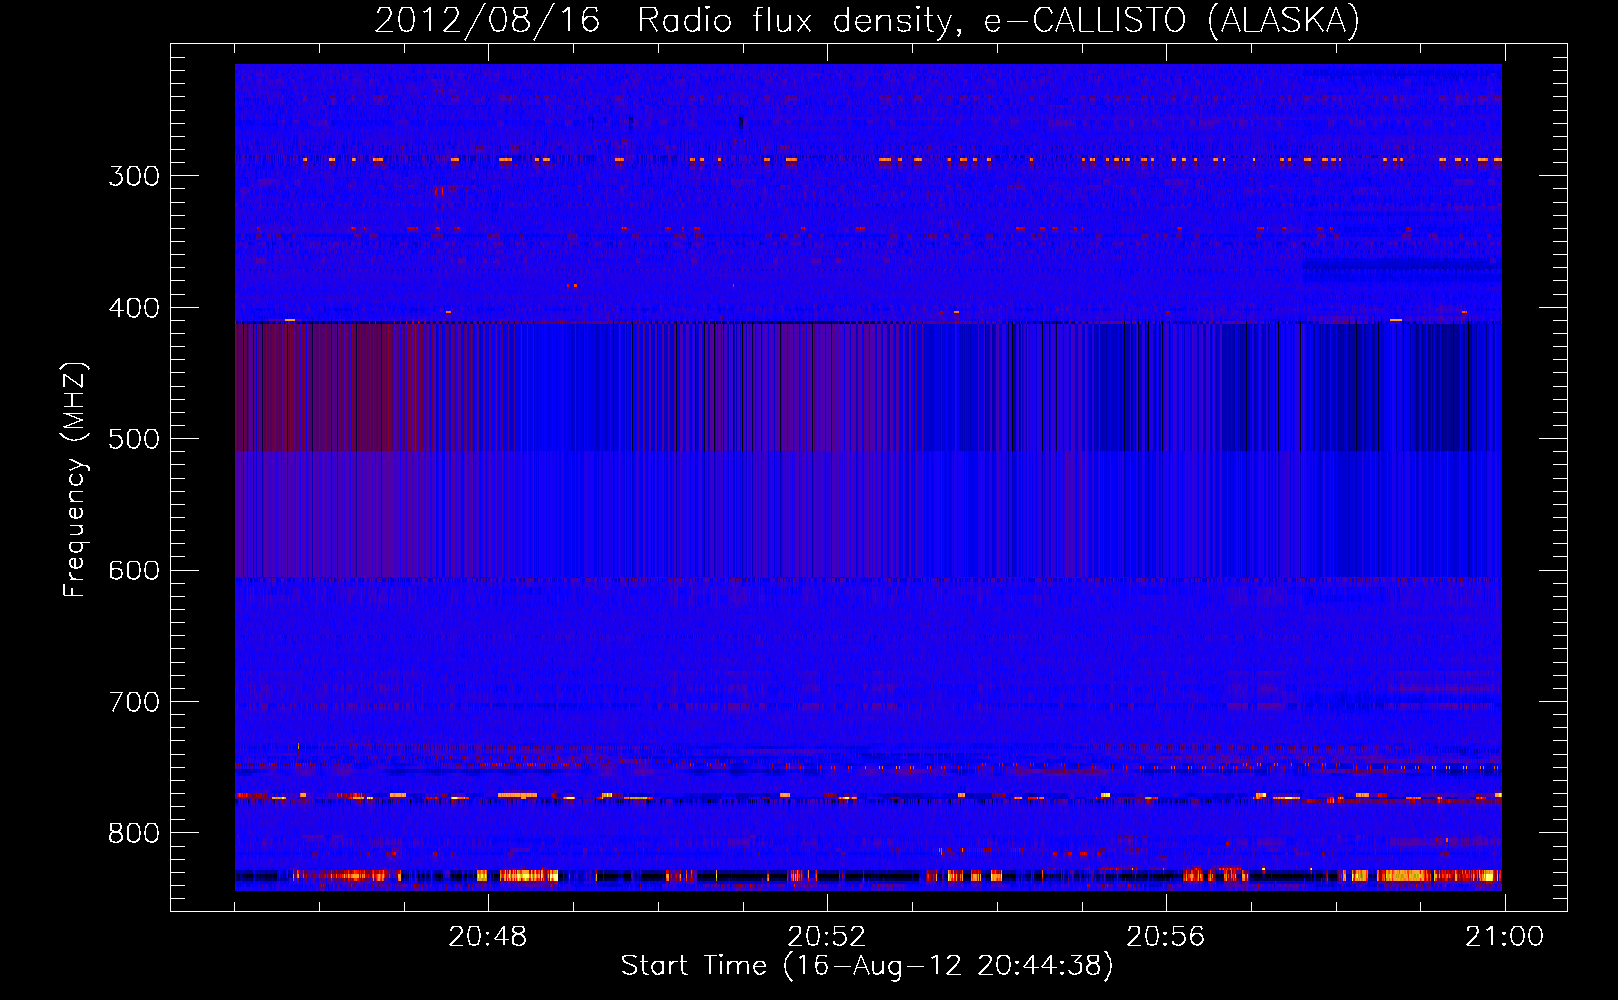The width and height of the screenshot is (1618, 1000).
Task: Click the 'Frequency (MHZ)' axis label
Action: click(75, 480)
